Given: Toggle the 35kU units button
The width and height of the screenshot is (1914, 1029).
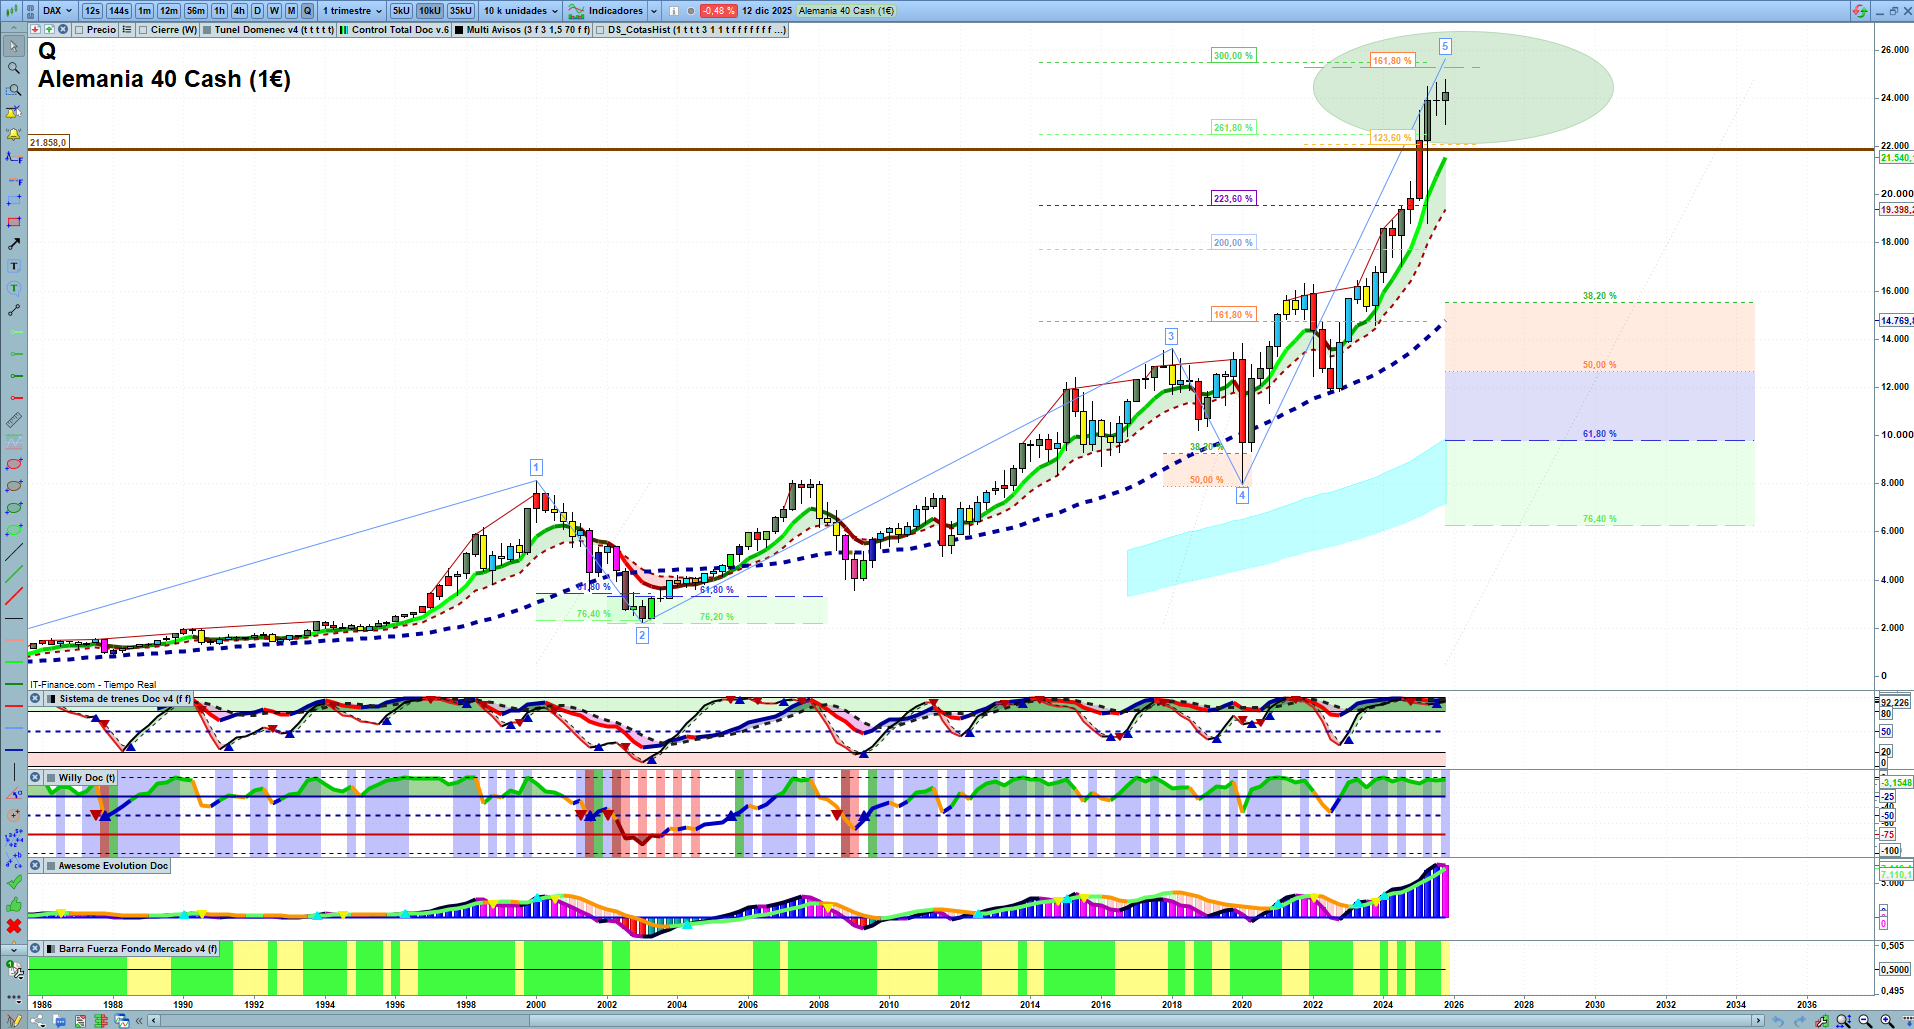Looking at the screenshot, I should click(x=461, y=11).
